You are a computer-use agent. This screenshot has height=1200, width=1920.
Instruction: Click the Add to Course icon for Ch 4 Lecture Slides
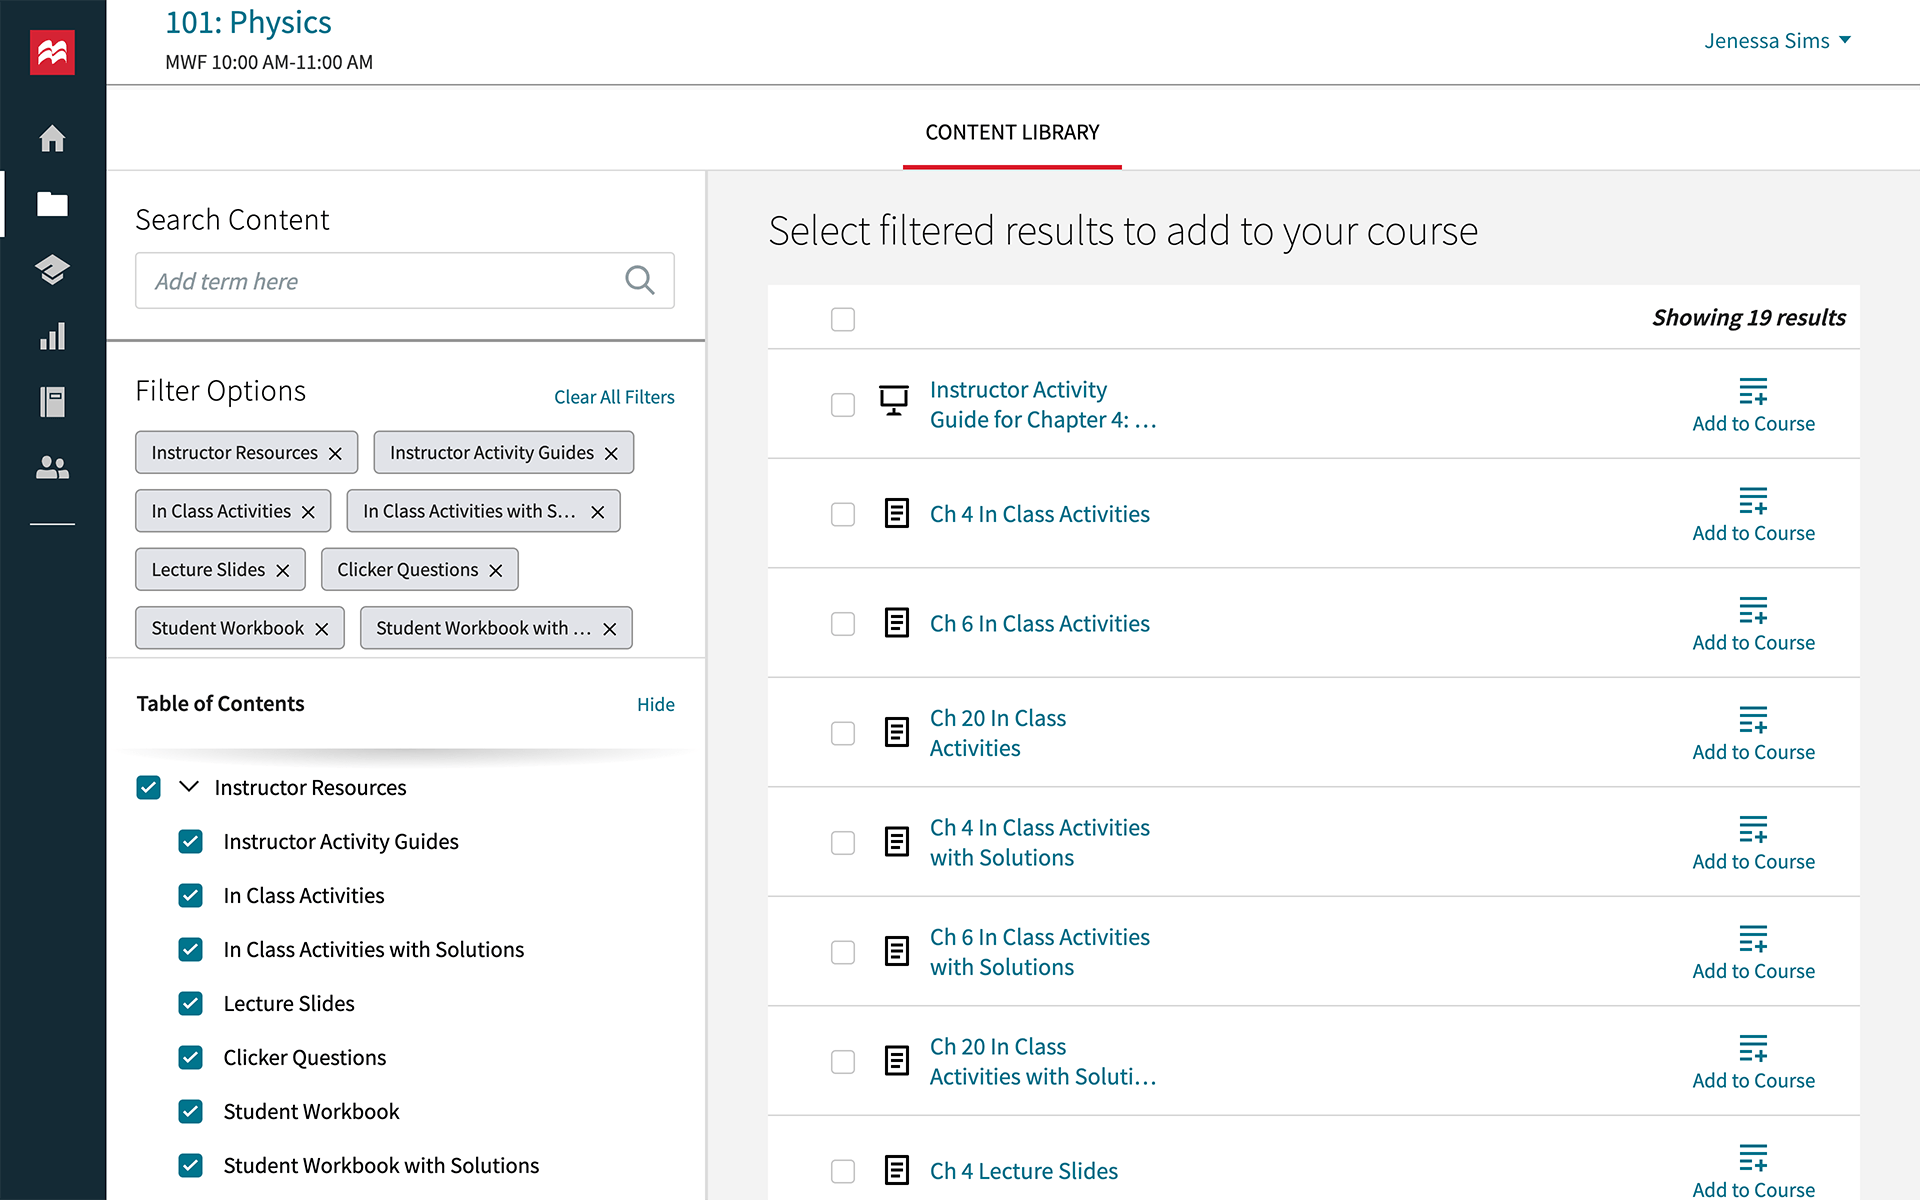click(1753, 1159)
